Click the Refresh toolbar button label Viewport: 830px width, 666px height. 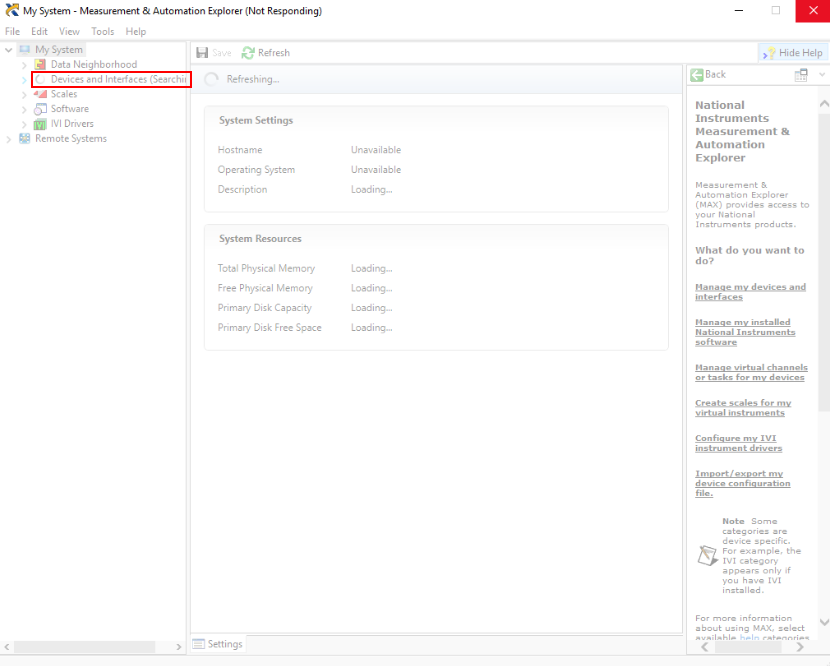[274, 52]
